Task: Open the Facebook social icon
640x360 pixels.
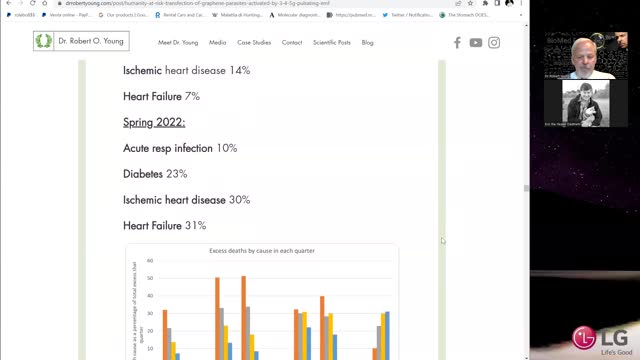Action: click(457, 42)
